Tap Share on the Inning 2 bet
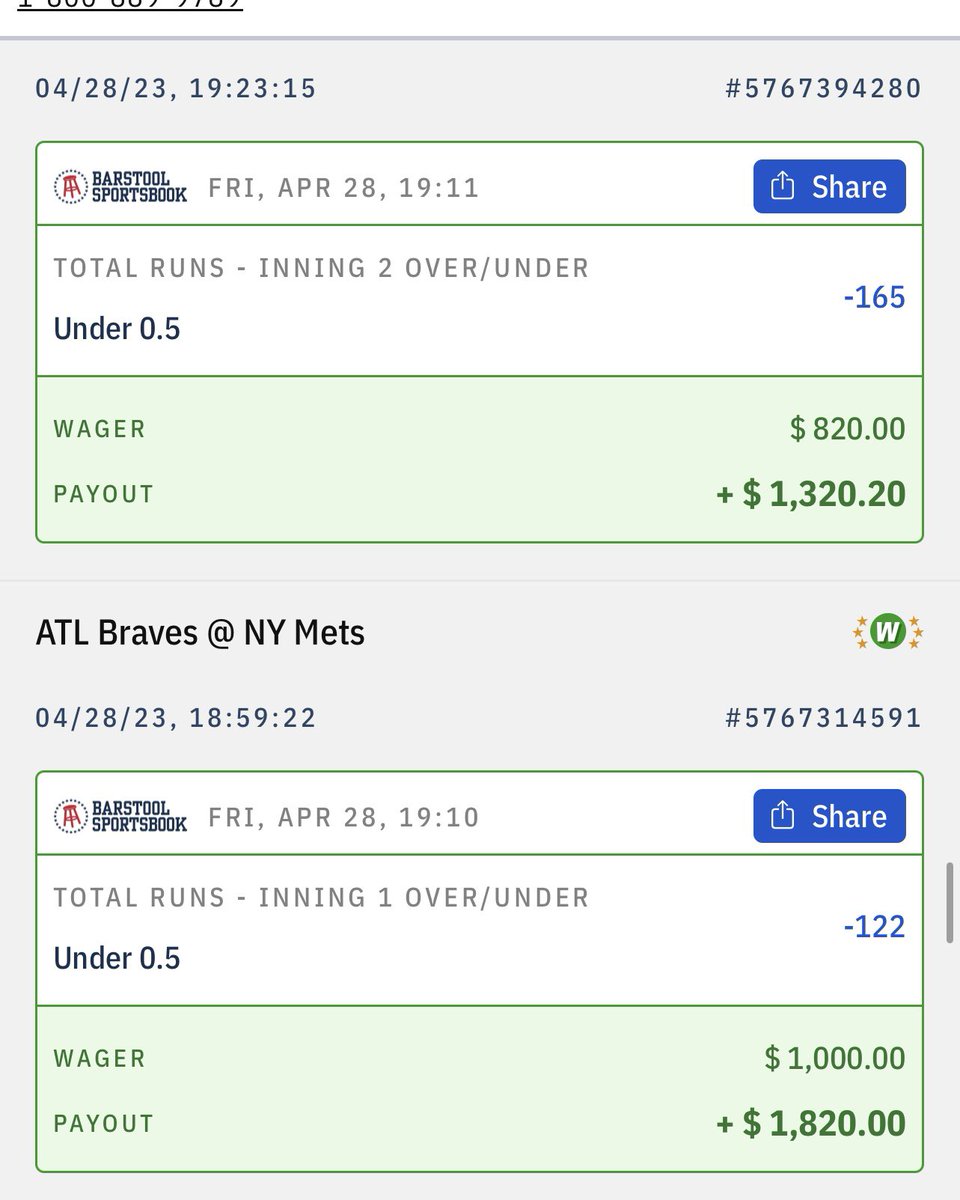This screenshot has width=960, height=1200. point(829,187)
